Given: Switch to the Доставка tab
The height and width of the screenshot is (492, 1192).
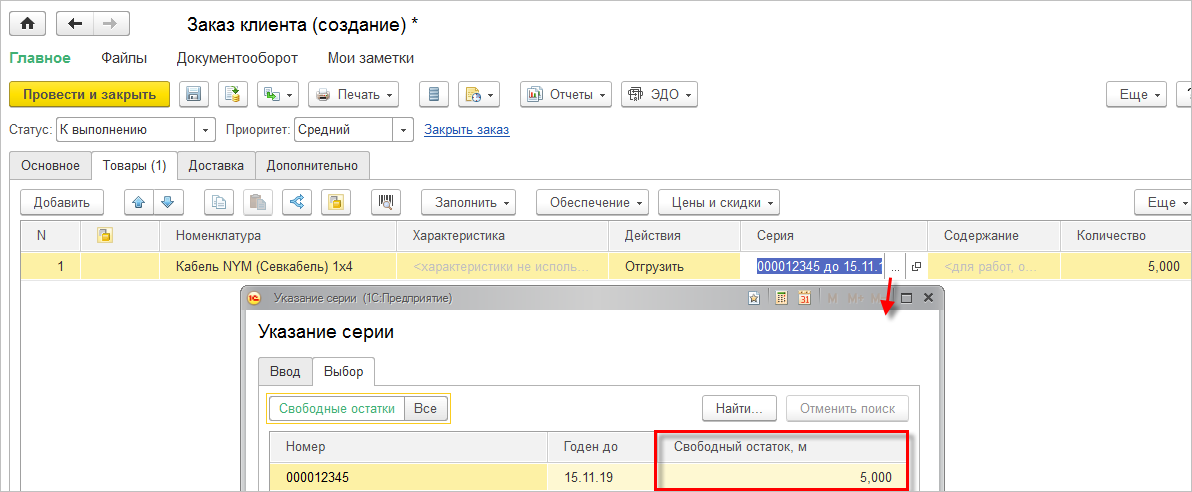Looking at the screenshot, I should 216,165.
